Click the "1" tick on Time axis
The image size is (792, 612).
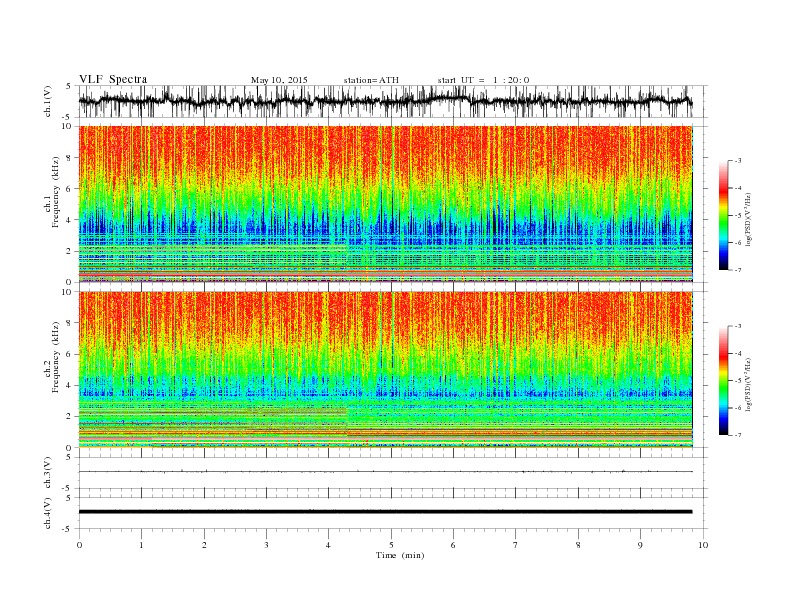tap(141, 545)
